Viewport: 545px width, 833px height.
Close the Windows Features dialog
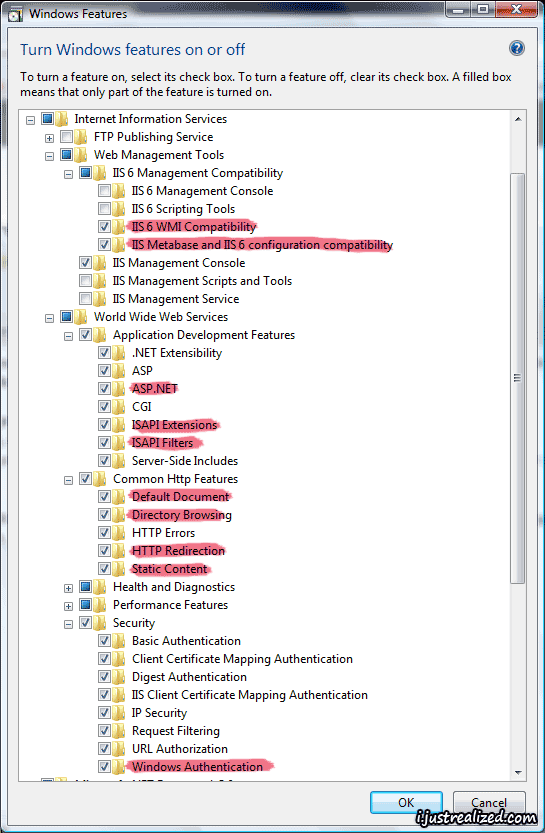point(515,9)
